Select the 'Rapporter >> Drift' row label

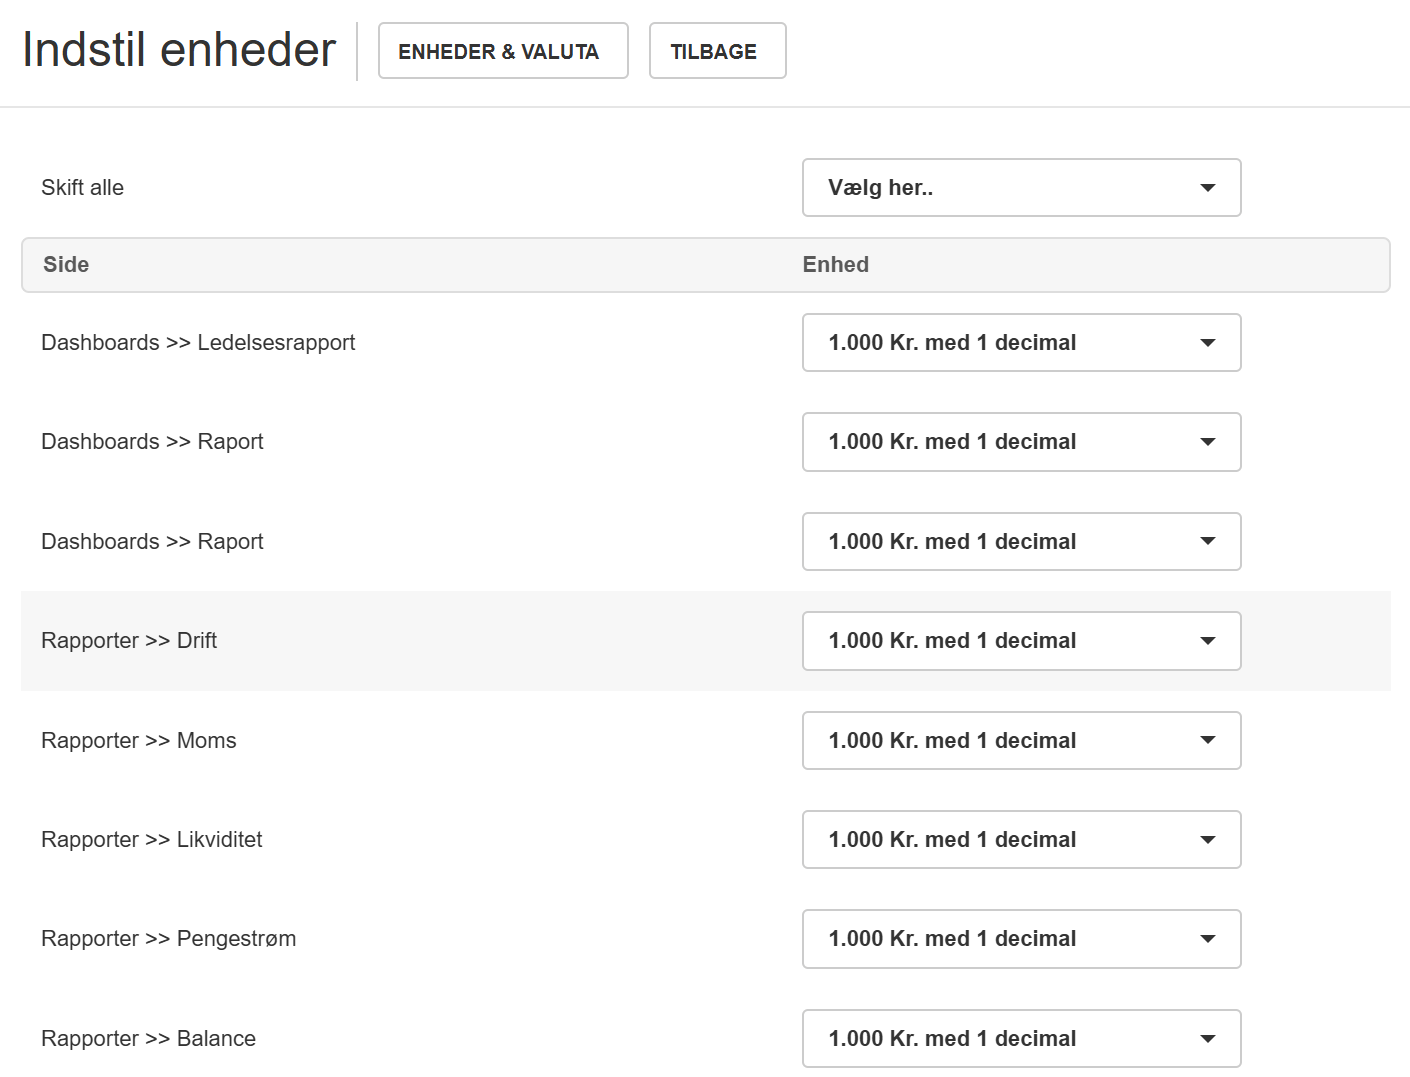coord(129,641)
